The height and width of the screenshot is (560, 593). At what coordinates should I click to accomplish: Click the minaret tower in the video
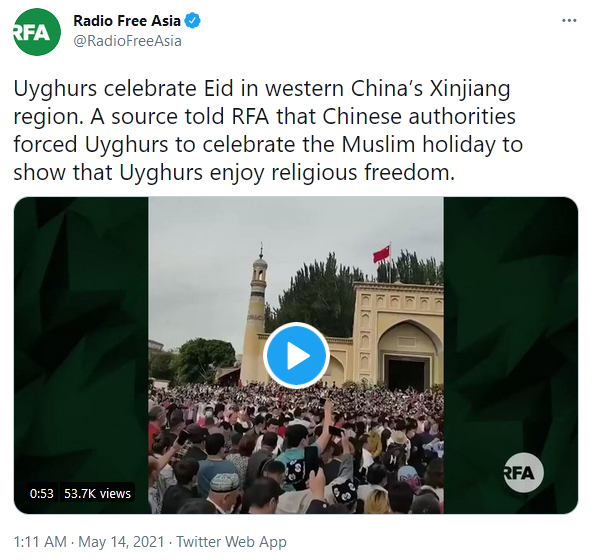pos(255,314)
